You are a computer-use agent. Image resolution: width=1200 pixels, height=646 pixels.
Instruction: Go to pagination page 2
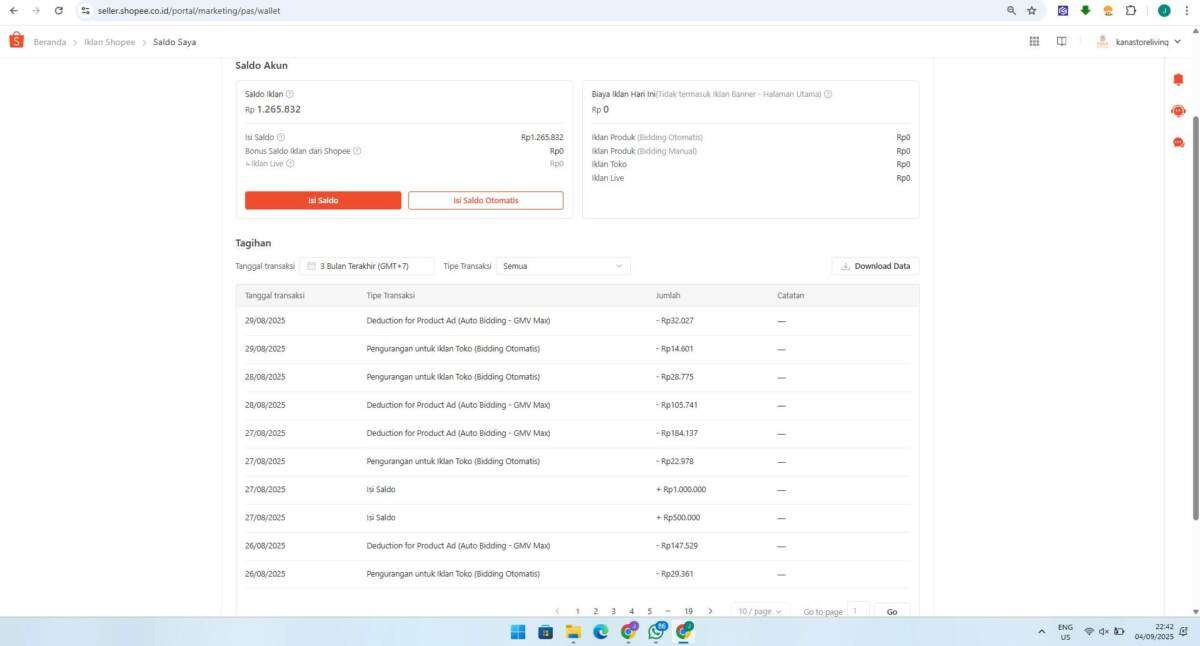(x=595, y=611)
